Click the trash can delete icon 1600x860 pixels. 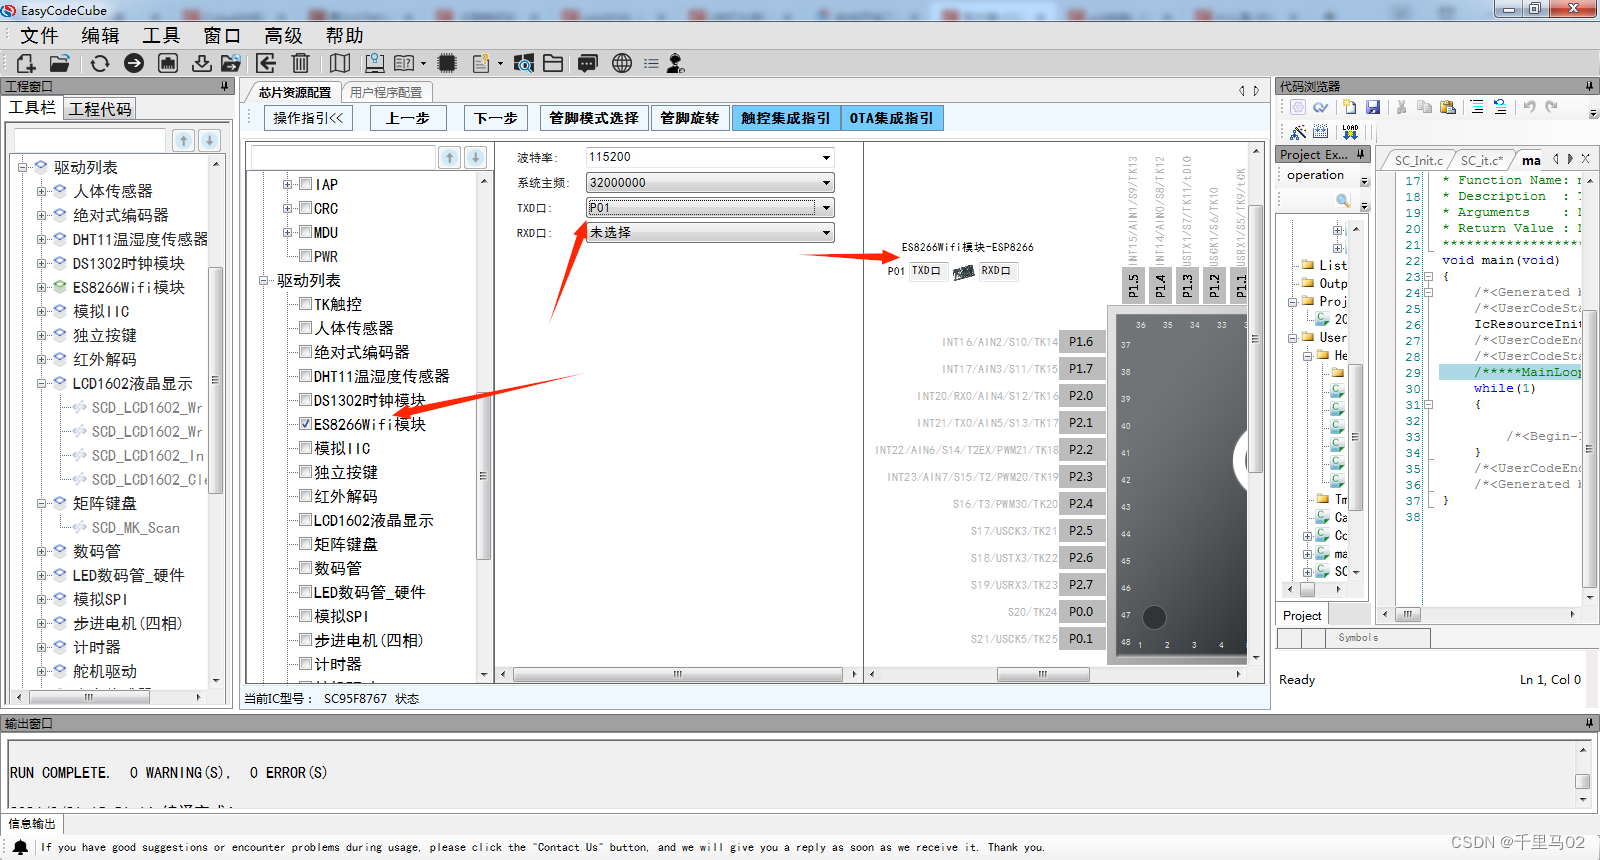coord(300,63)
